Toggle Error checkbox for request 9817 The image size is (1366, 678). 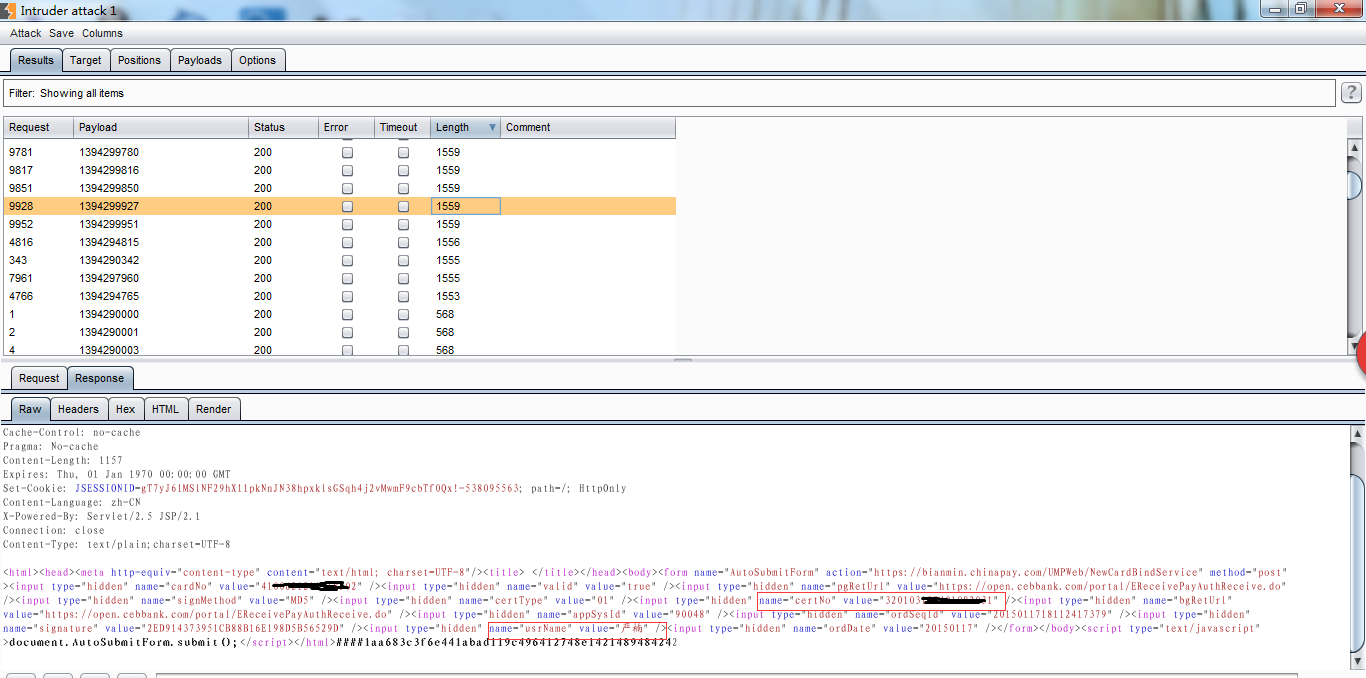[x=347, y=171]
